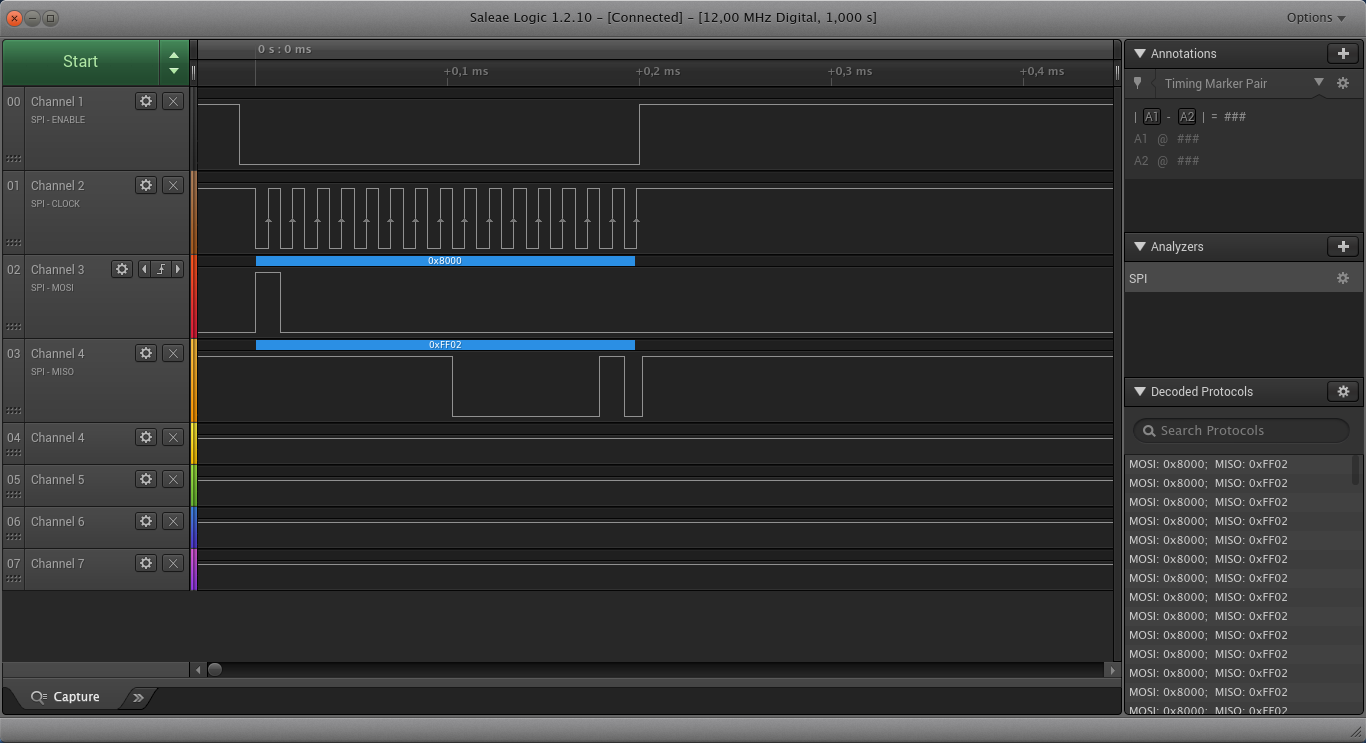Click the +0,1 ms timeline marker
The width and height of the screenshot is (1366, 743).
[x=466, y=71]
